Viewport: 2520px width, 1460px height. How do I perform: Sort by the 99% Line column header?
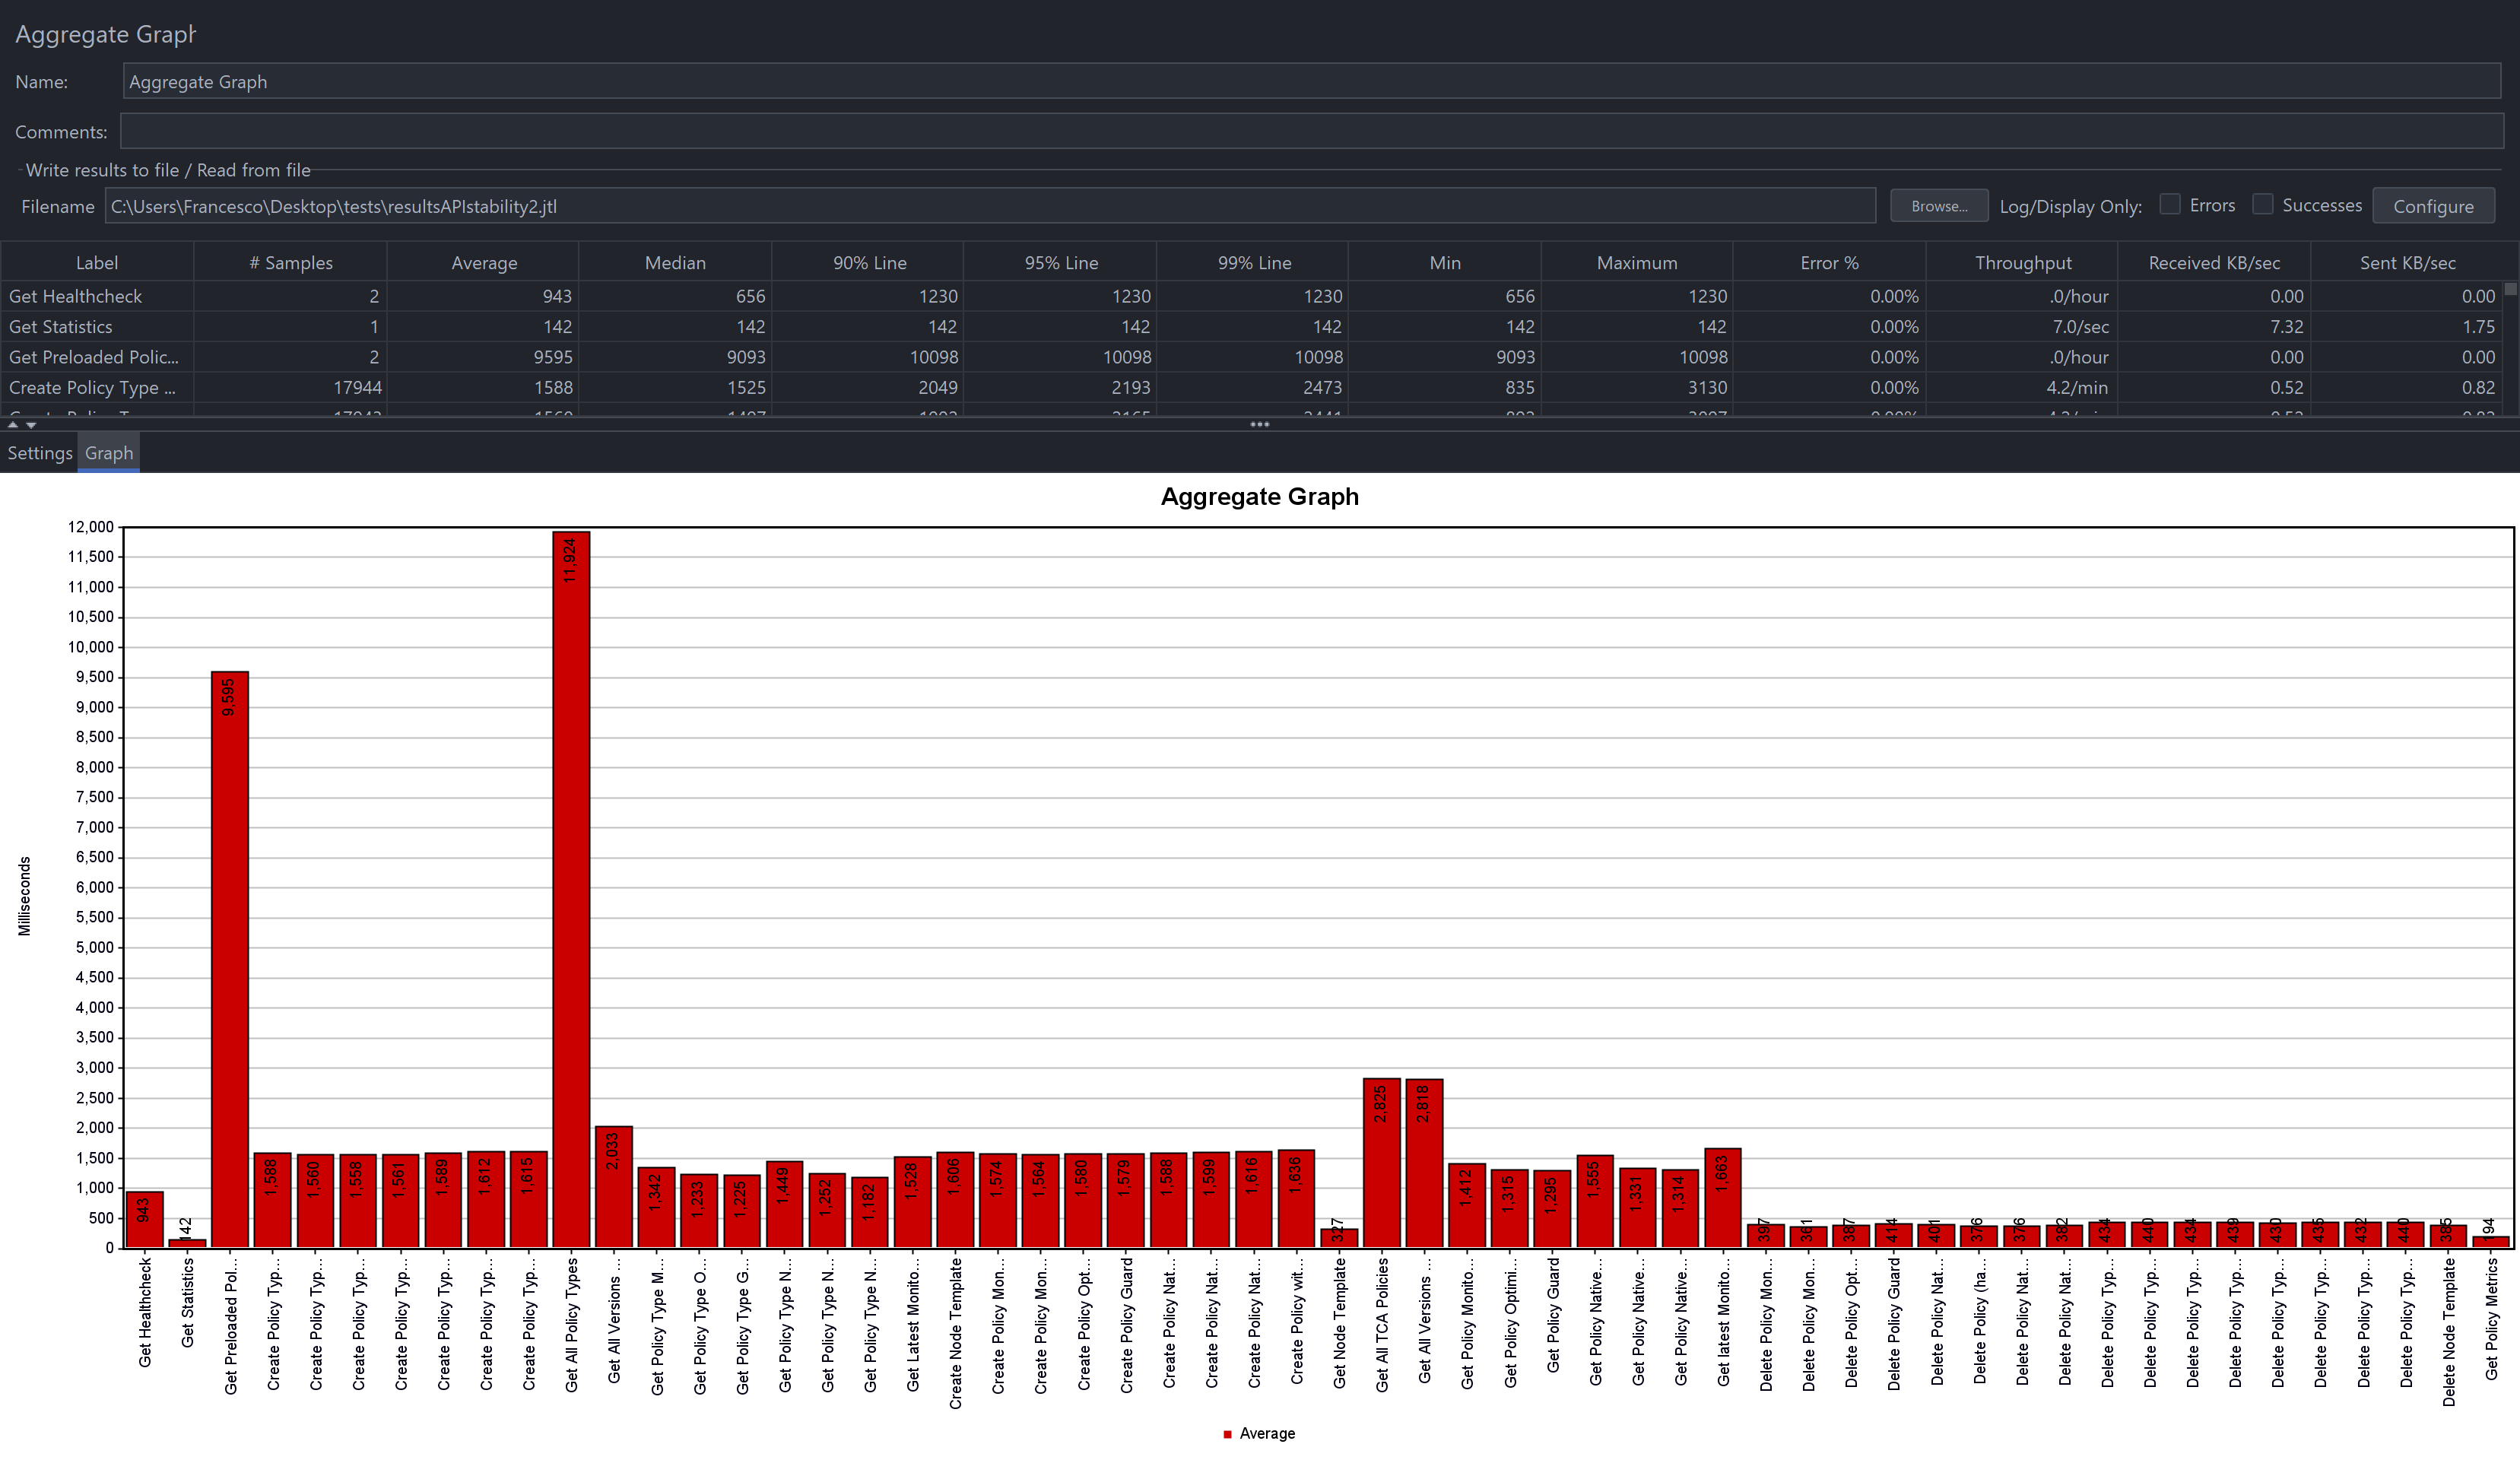coord(1253,262)
